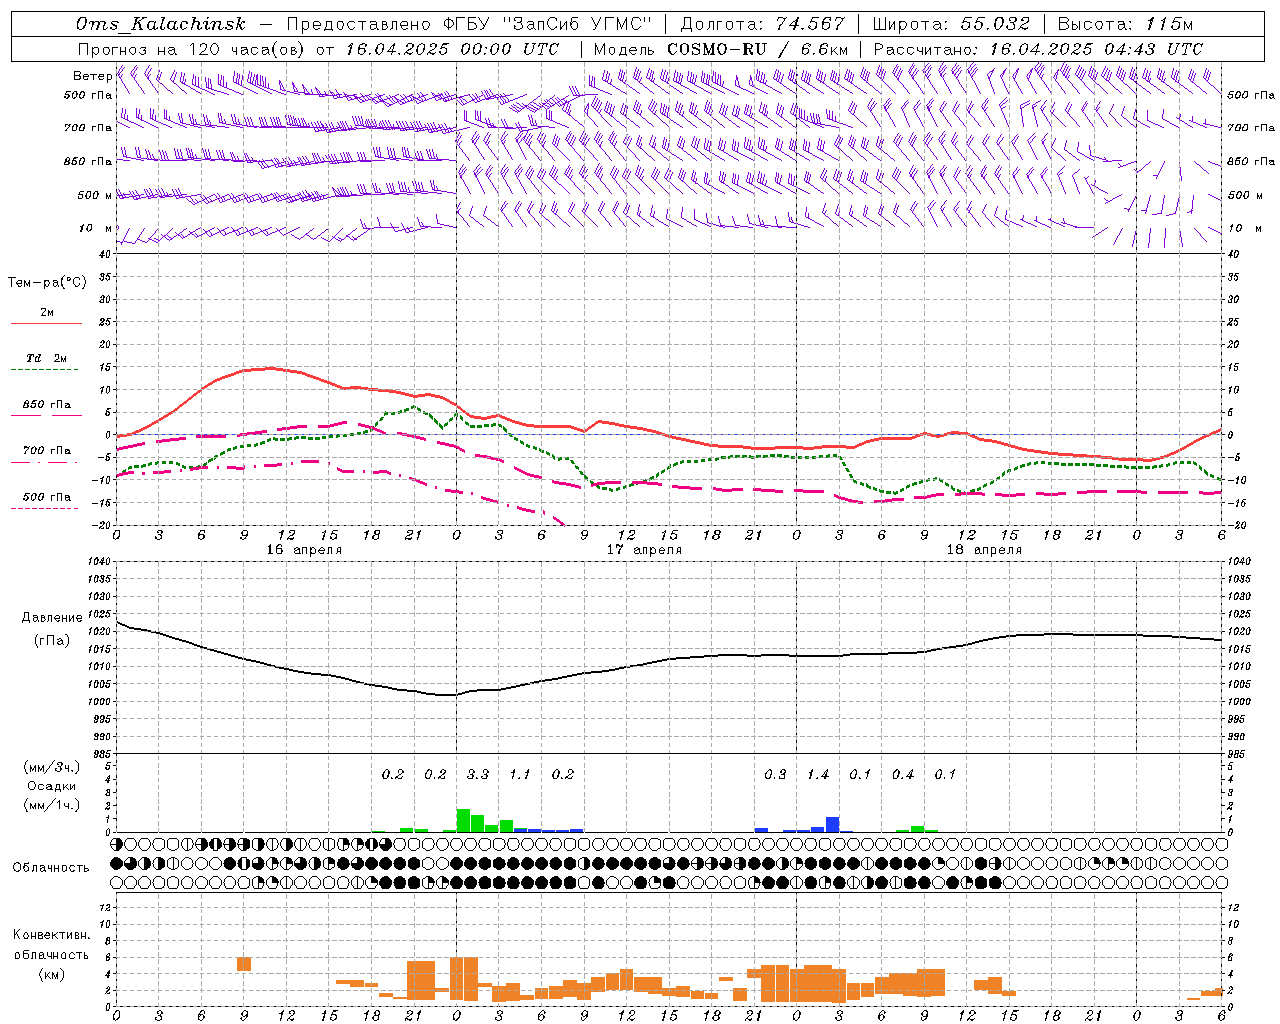Click the 17 апреля date label
Viewport: 1280px width, 1024px height.
point(644,550)
